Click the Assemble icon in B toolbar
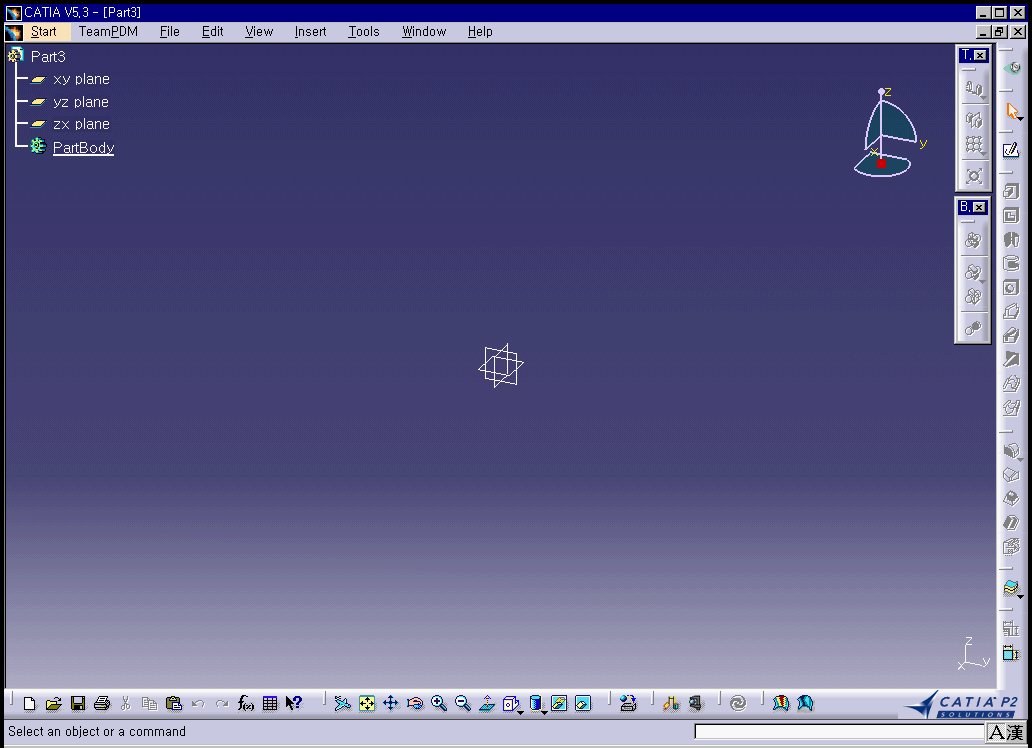Screen dimensions: 1032x748 (x=973, y=240)
